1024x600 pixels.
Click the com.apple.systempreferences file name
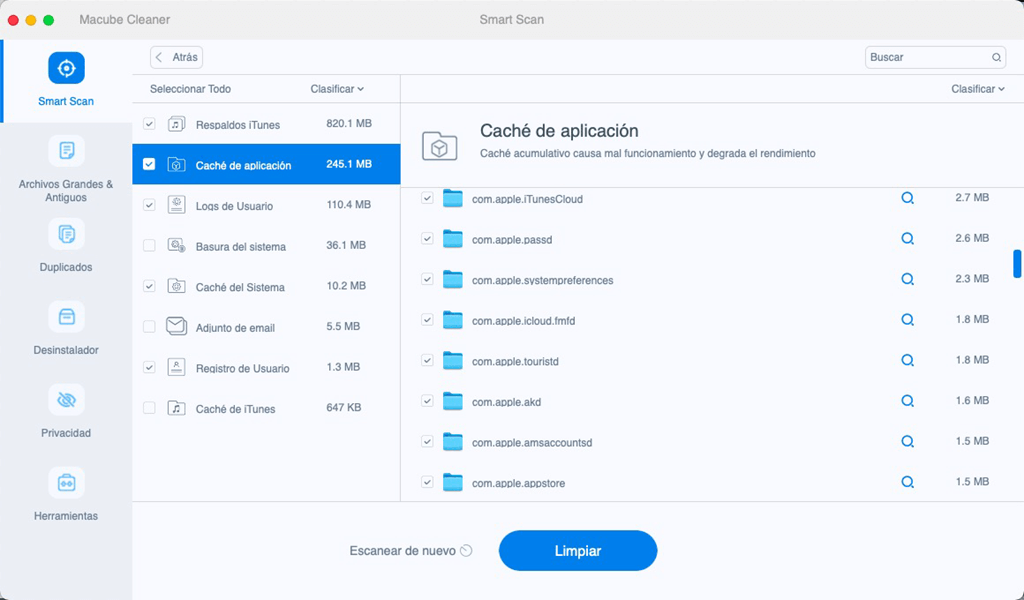point(543,280)
